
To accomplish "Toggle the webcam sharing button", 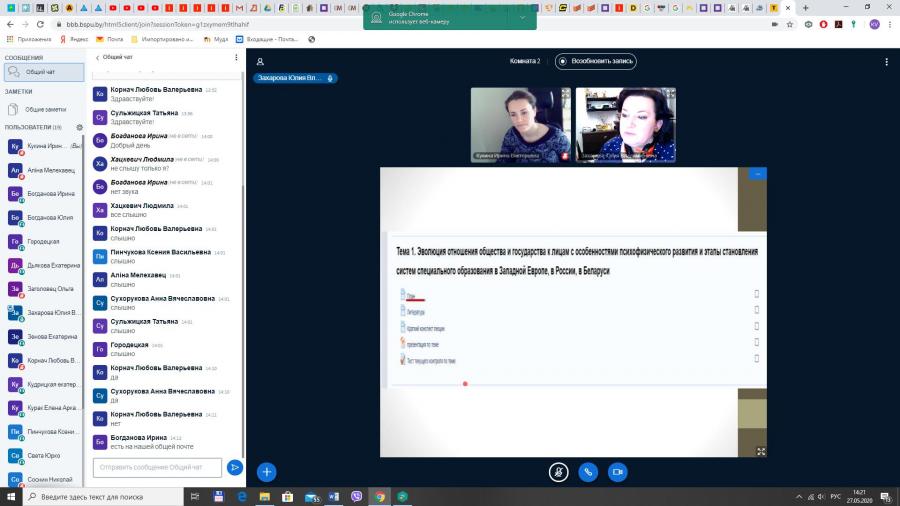I will (618, 472).
